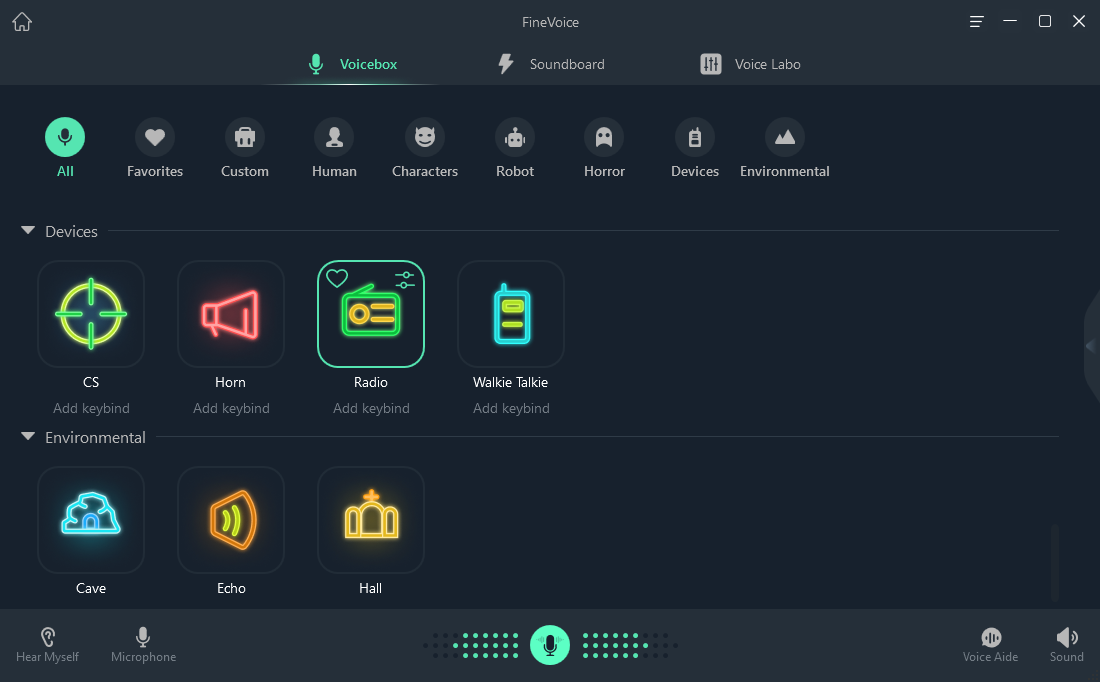Add keybind for Radio
This screenshot has height=682, width=1100.
(x=371, y=408)
